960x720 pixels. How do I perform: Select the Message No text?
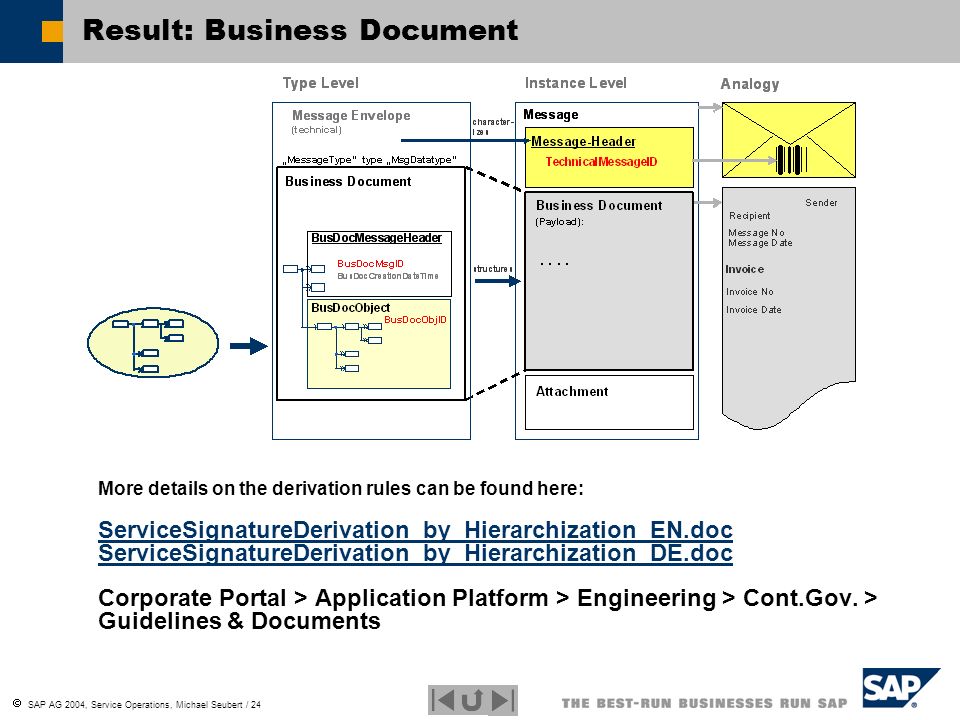pyautogui.click(x=756, y=233)
